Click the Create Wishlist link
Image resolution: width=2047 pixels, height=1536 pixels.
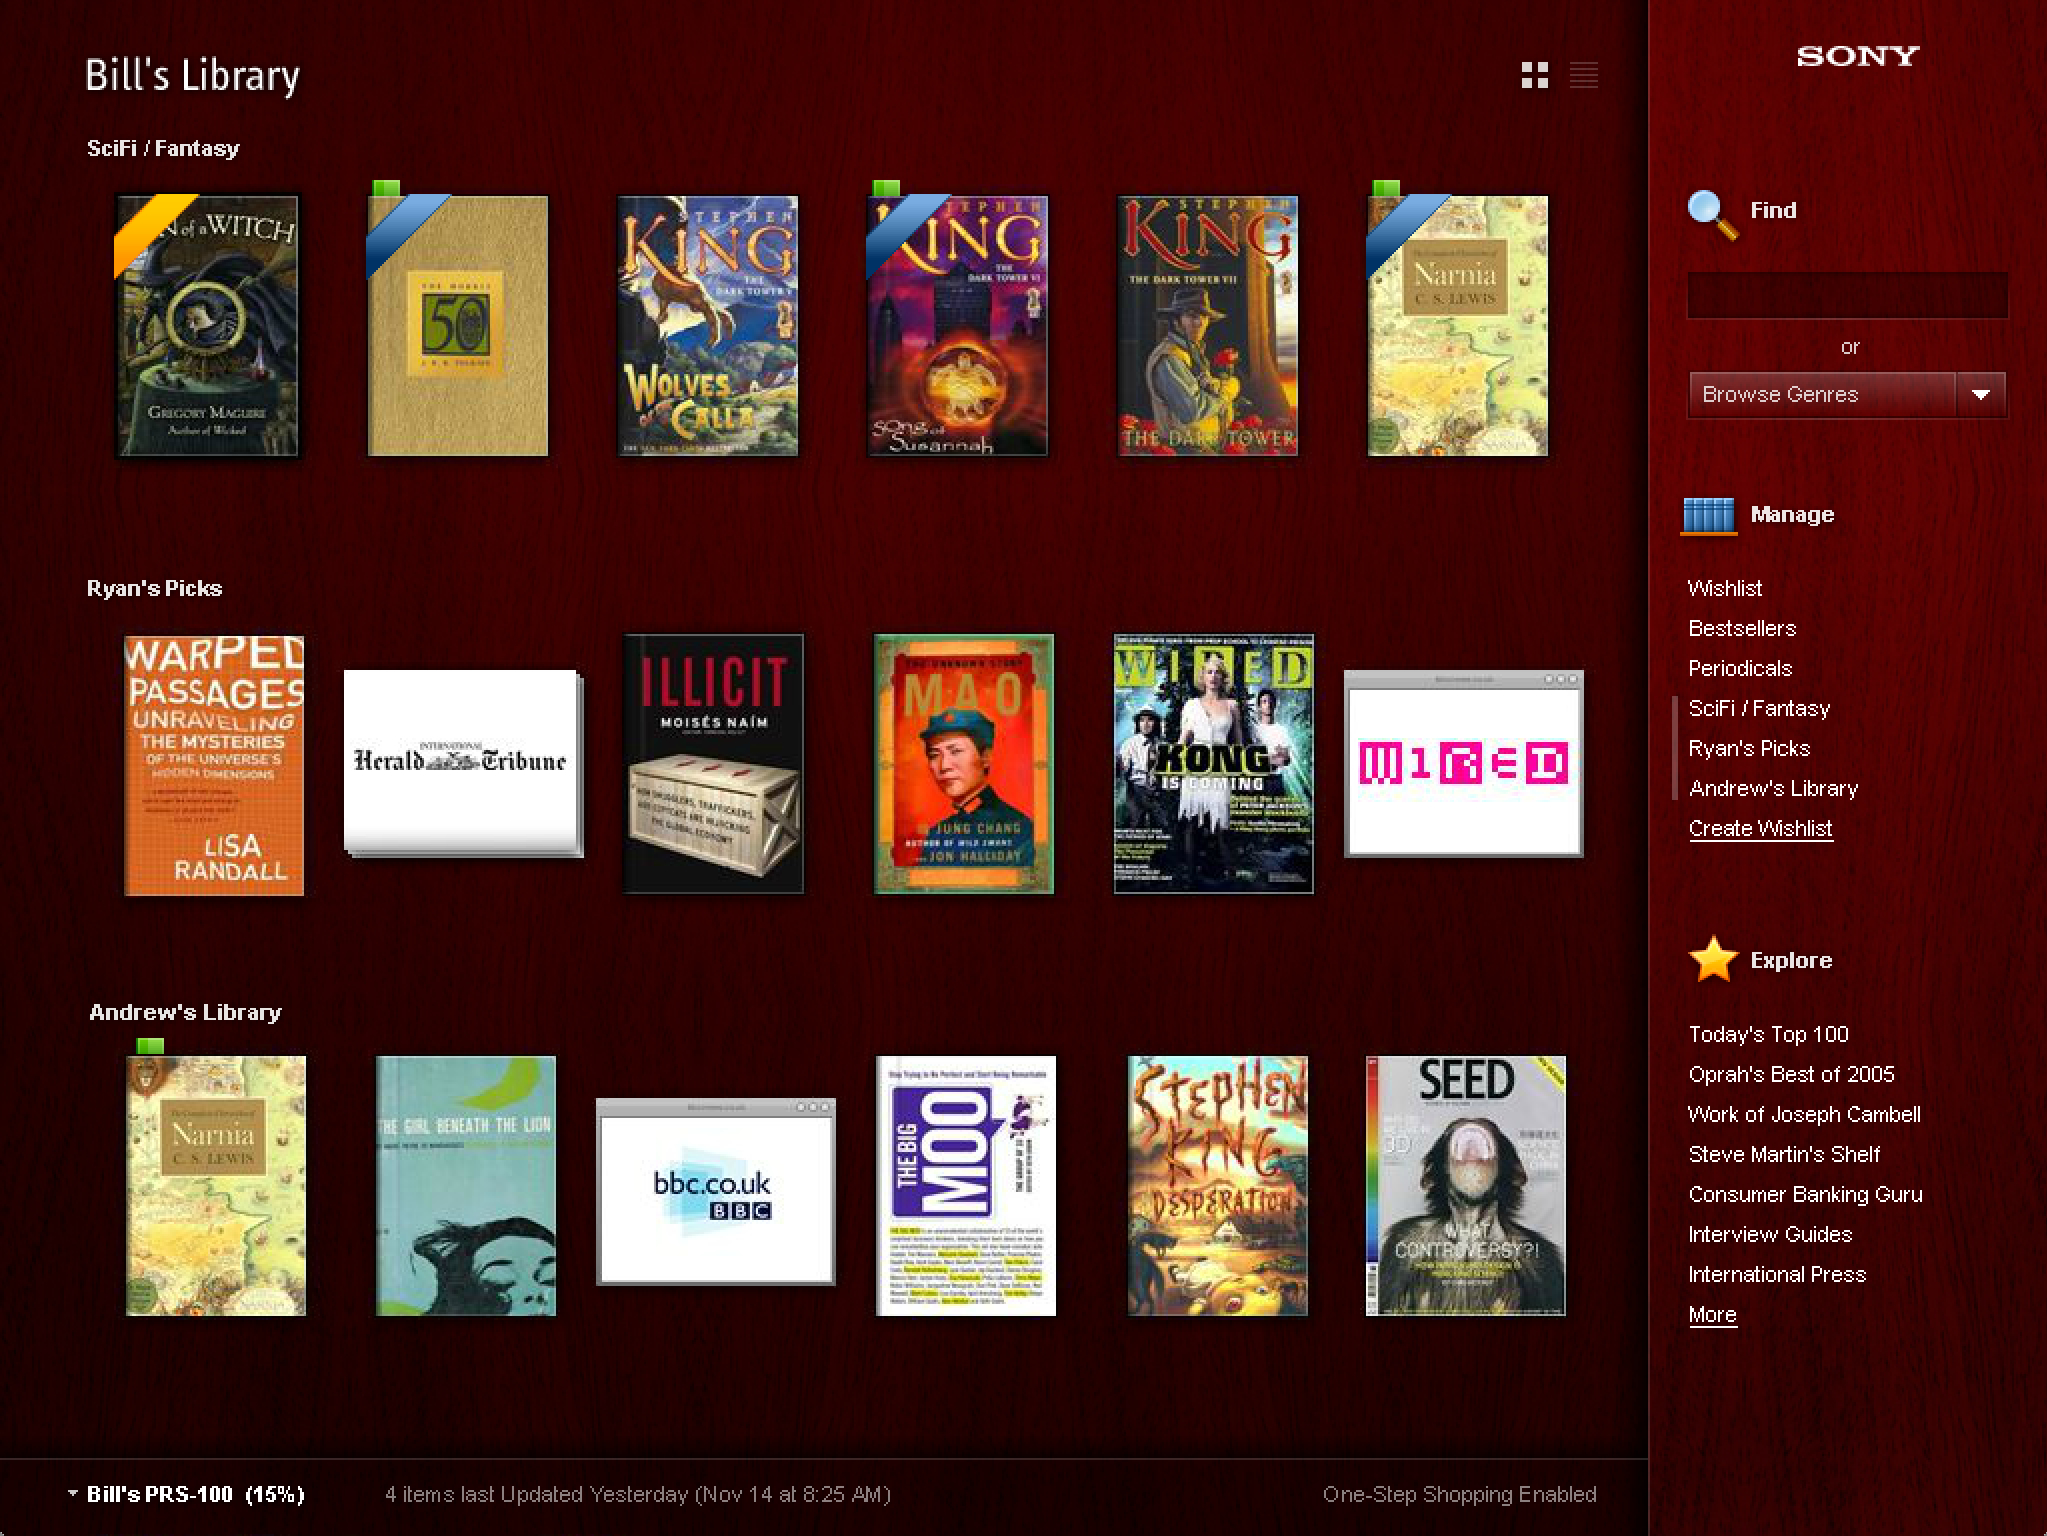pyautogui.click(x=1760, y=828)
